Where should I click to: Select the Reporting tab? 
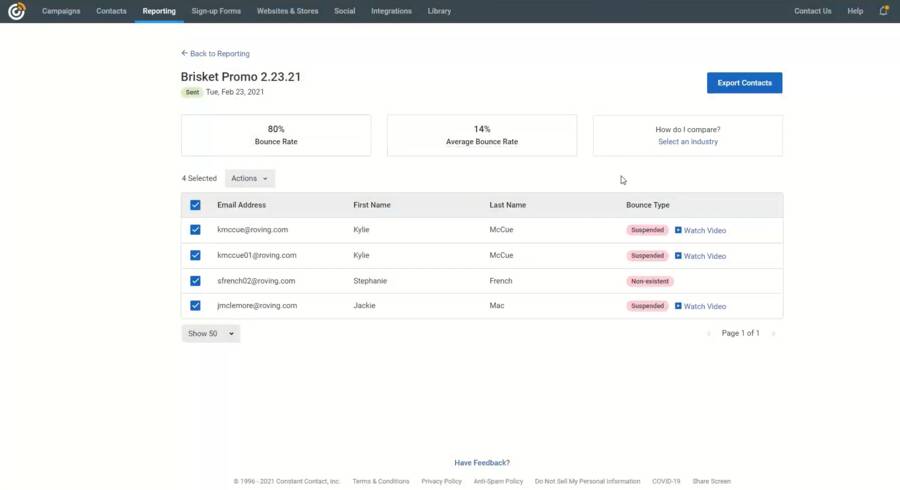(x=159, y=11)
